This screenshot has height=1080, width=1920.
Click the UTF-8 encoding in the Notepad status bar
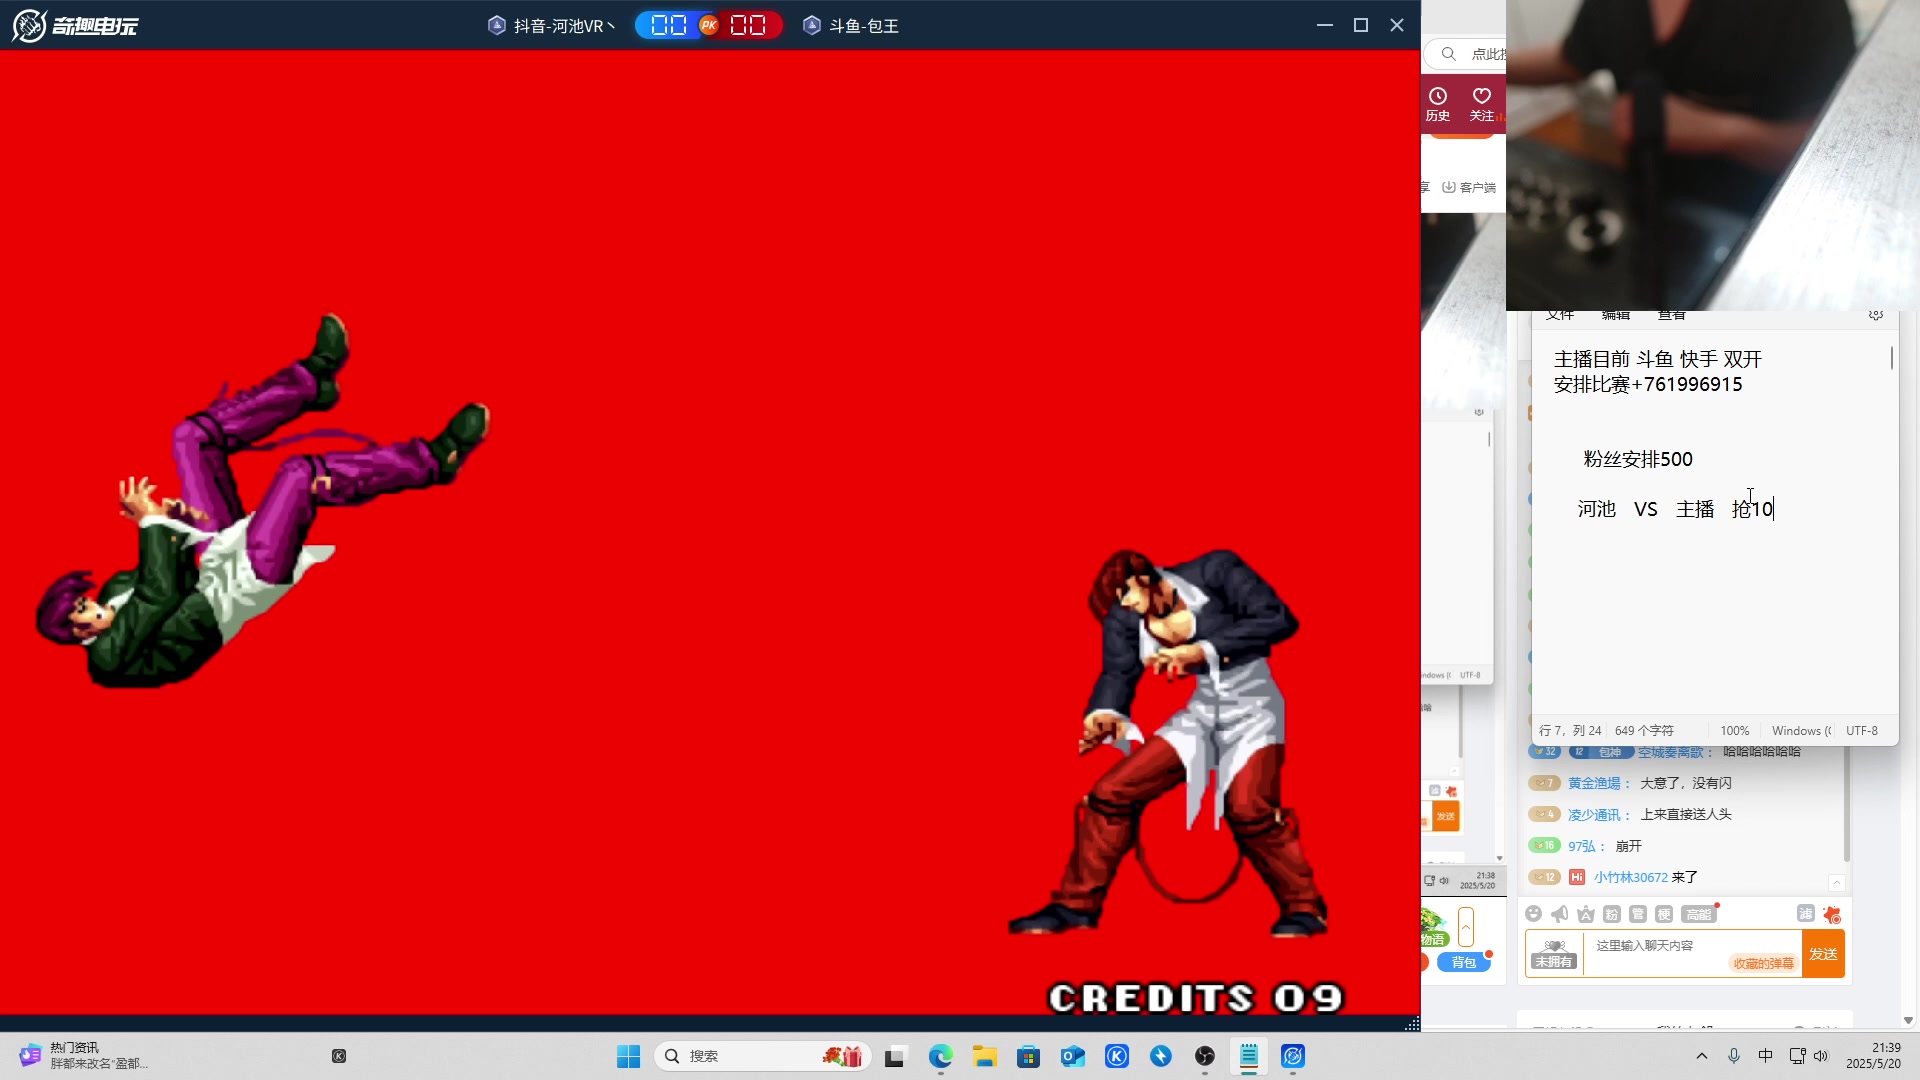pos(1862,731)
